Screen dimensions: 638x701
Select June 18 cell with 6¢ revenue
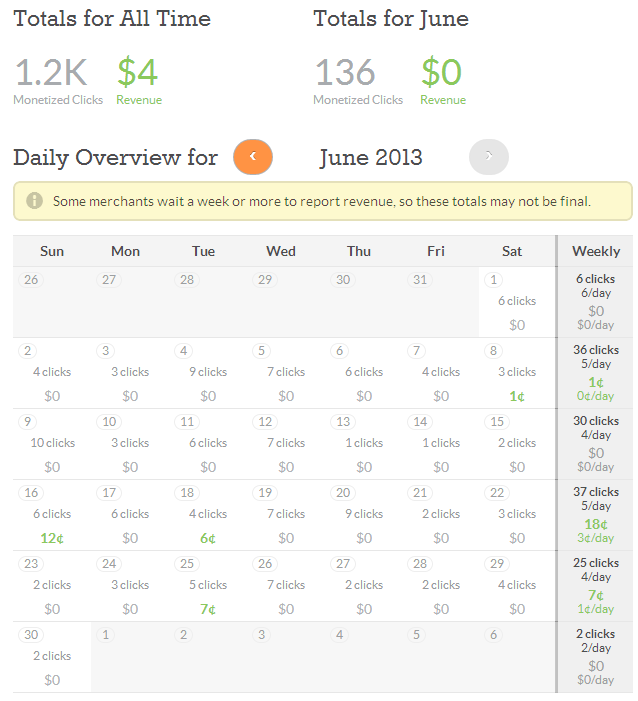(208, 515)
